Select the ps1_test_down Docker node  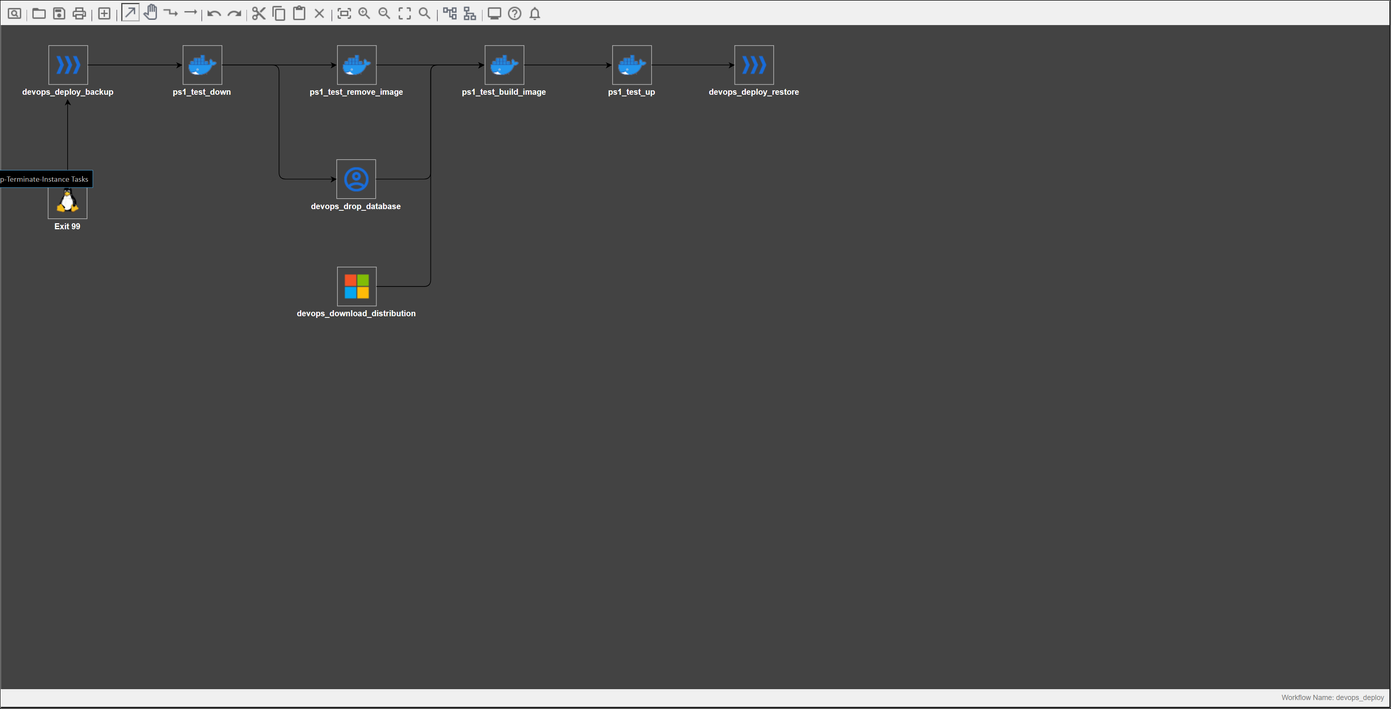(202, 65)
